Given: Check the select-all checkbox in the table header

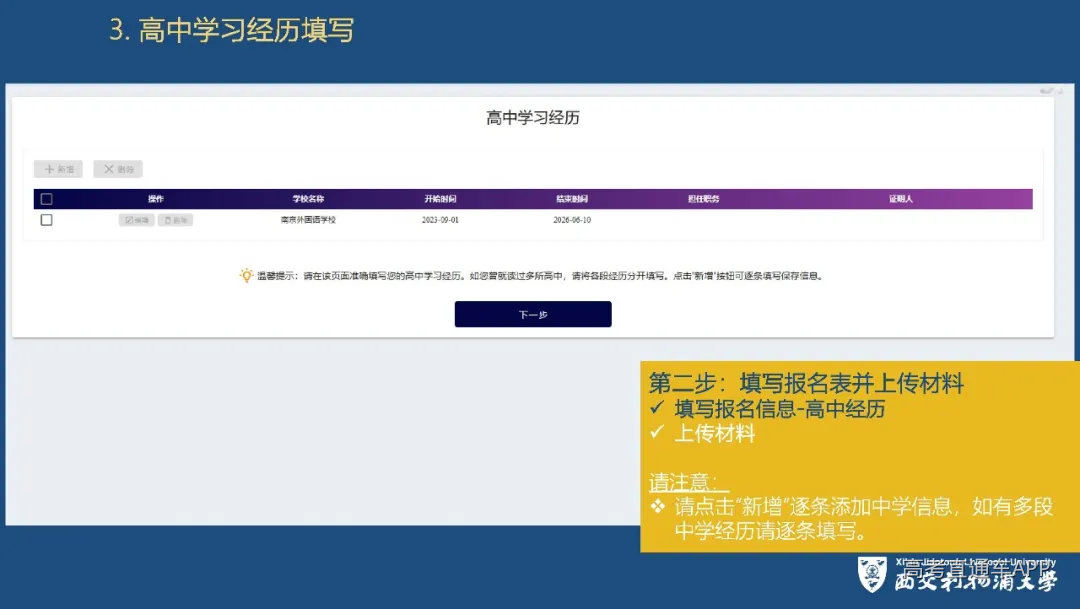Looking at the screenshot, I should (x=47, y=200).
